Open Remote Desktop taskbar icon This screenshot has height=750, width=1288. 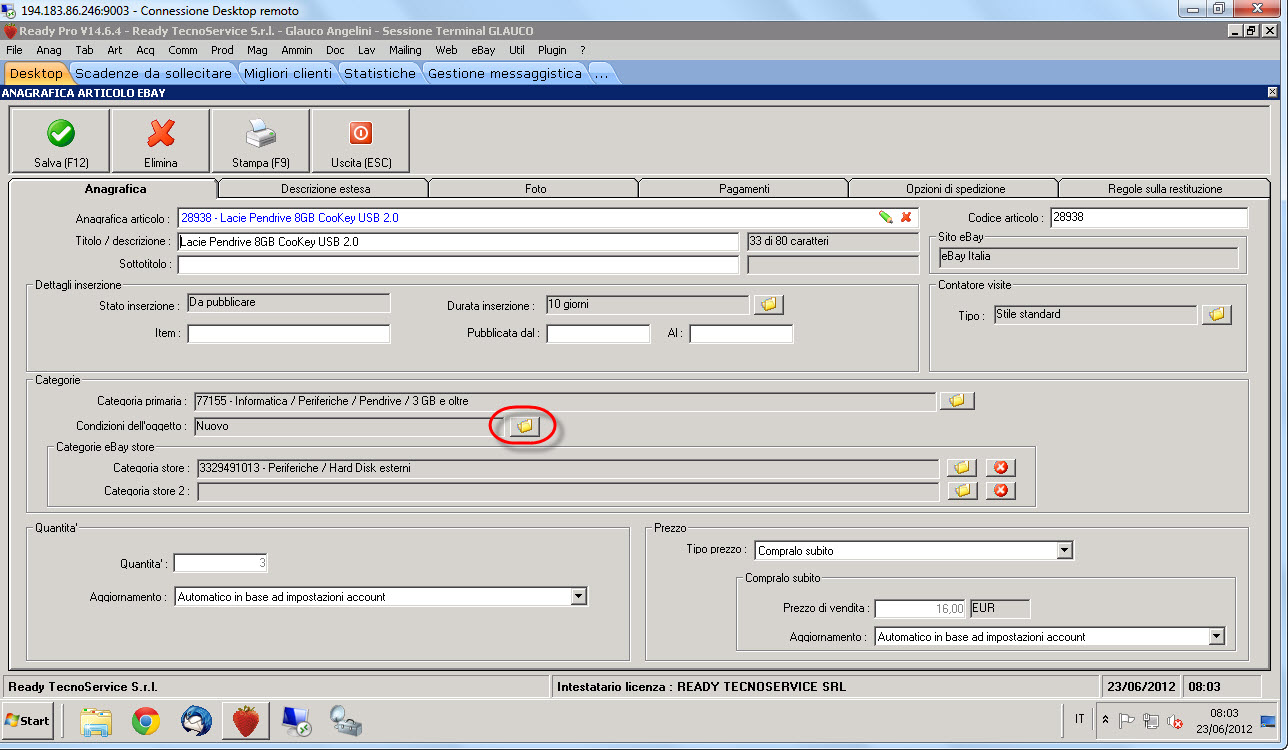[296, 721]
